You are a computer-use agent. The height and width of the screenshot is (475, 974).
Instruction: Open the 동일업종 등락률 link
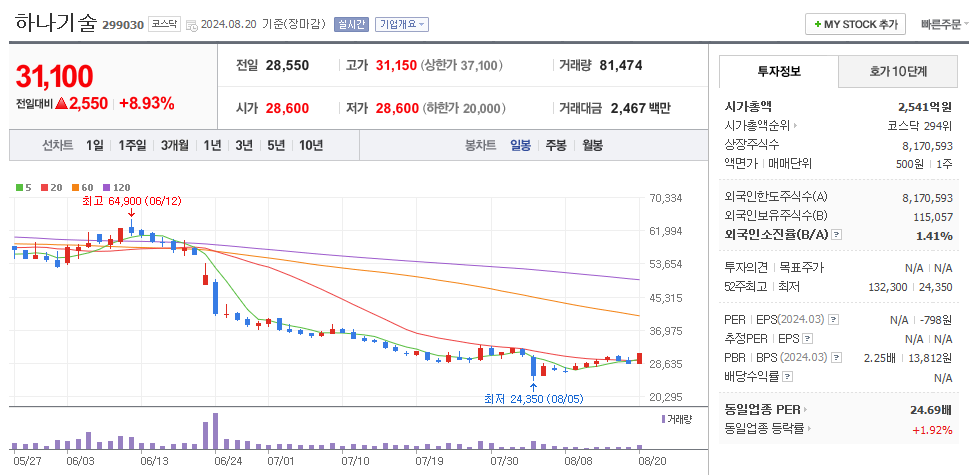[765, 429]
